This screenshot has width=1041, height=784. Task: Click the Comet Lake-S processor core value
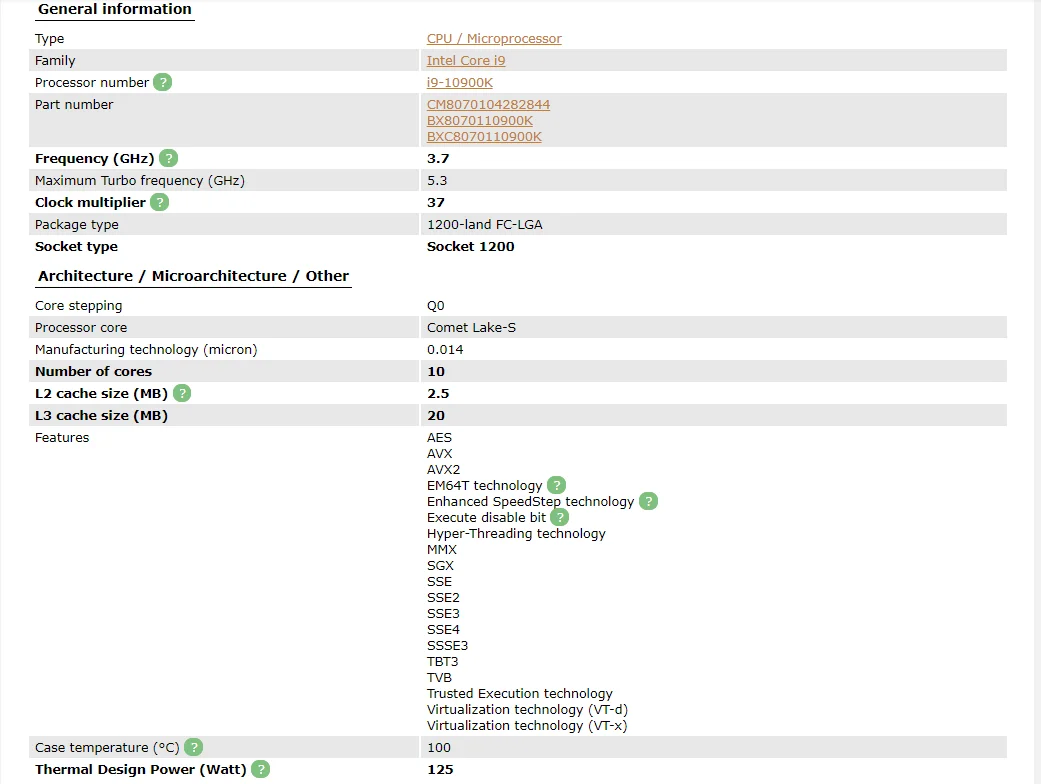click(471, 327)
